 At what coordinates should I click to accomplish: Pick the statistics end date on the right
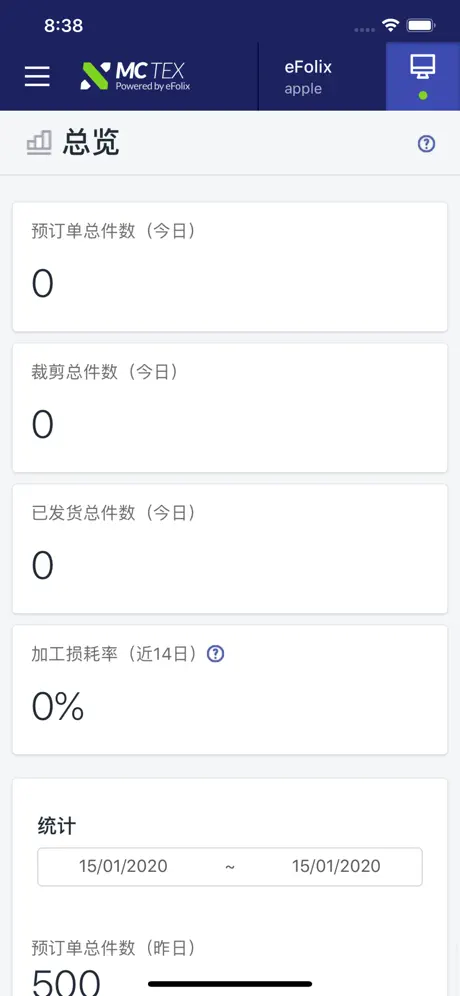point(336,866)
